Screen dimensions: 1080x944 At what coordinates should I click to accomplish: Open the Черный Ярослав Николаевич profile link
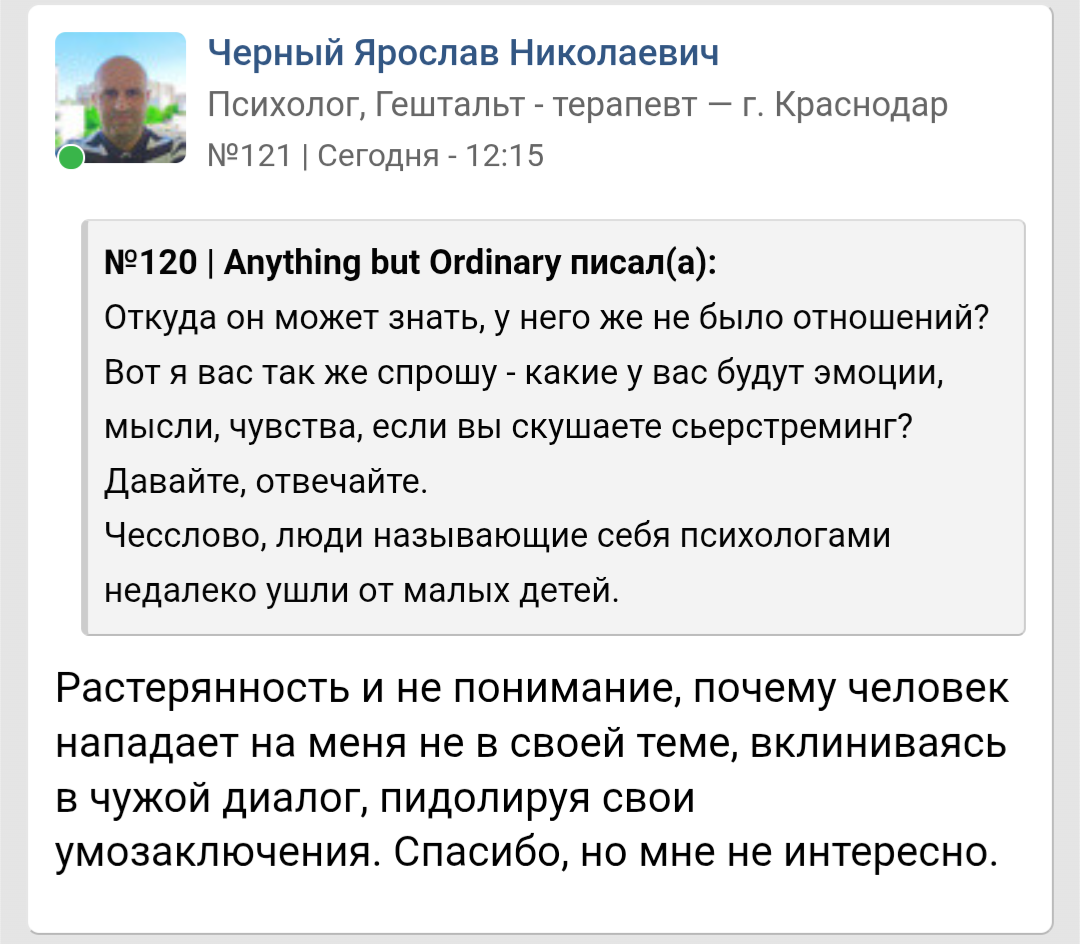tap(463, 53)
